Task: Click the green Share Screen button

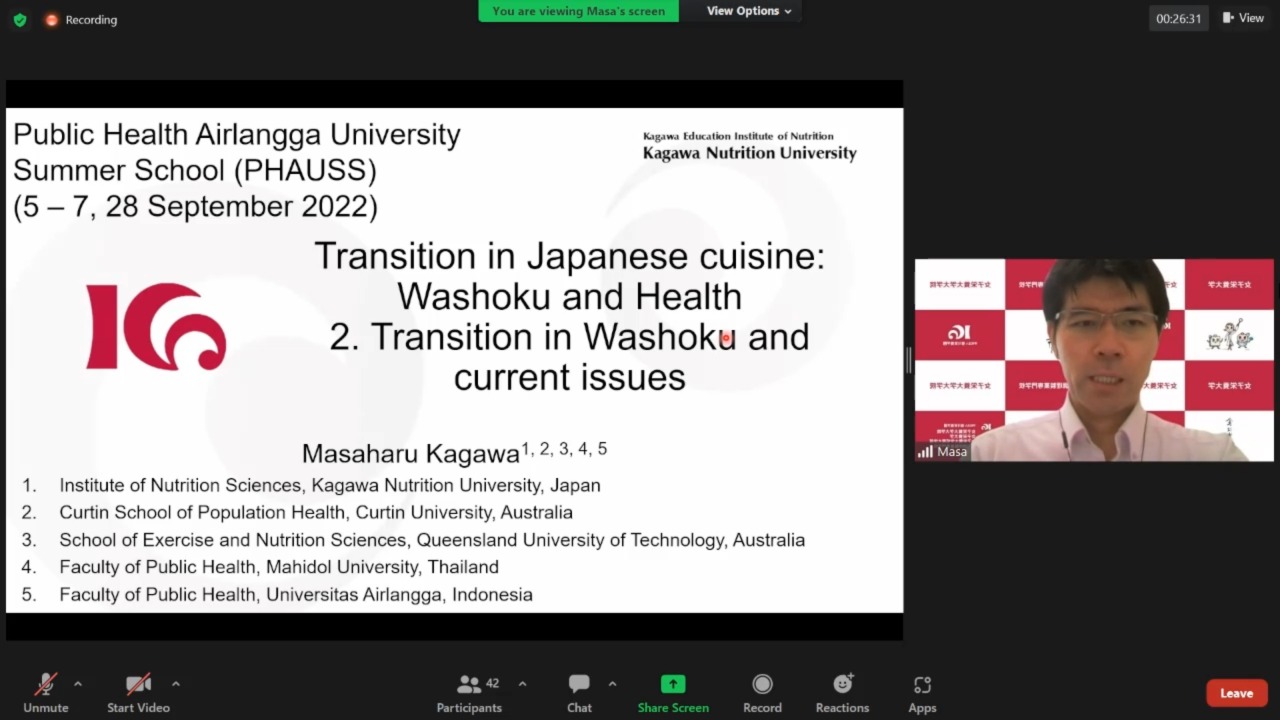Action: (x=673, y=693)
